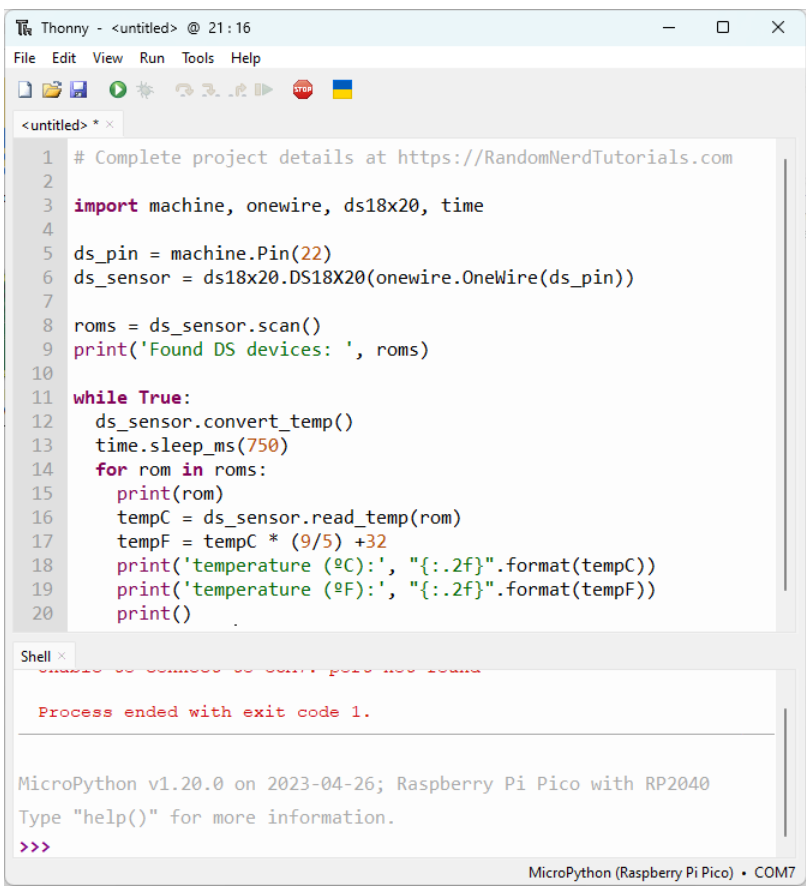Open the File menu

24,58
